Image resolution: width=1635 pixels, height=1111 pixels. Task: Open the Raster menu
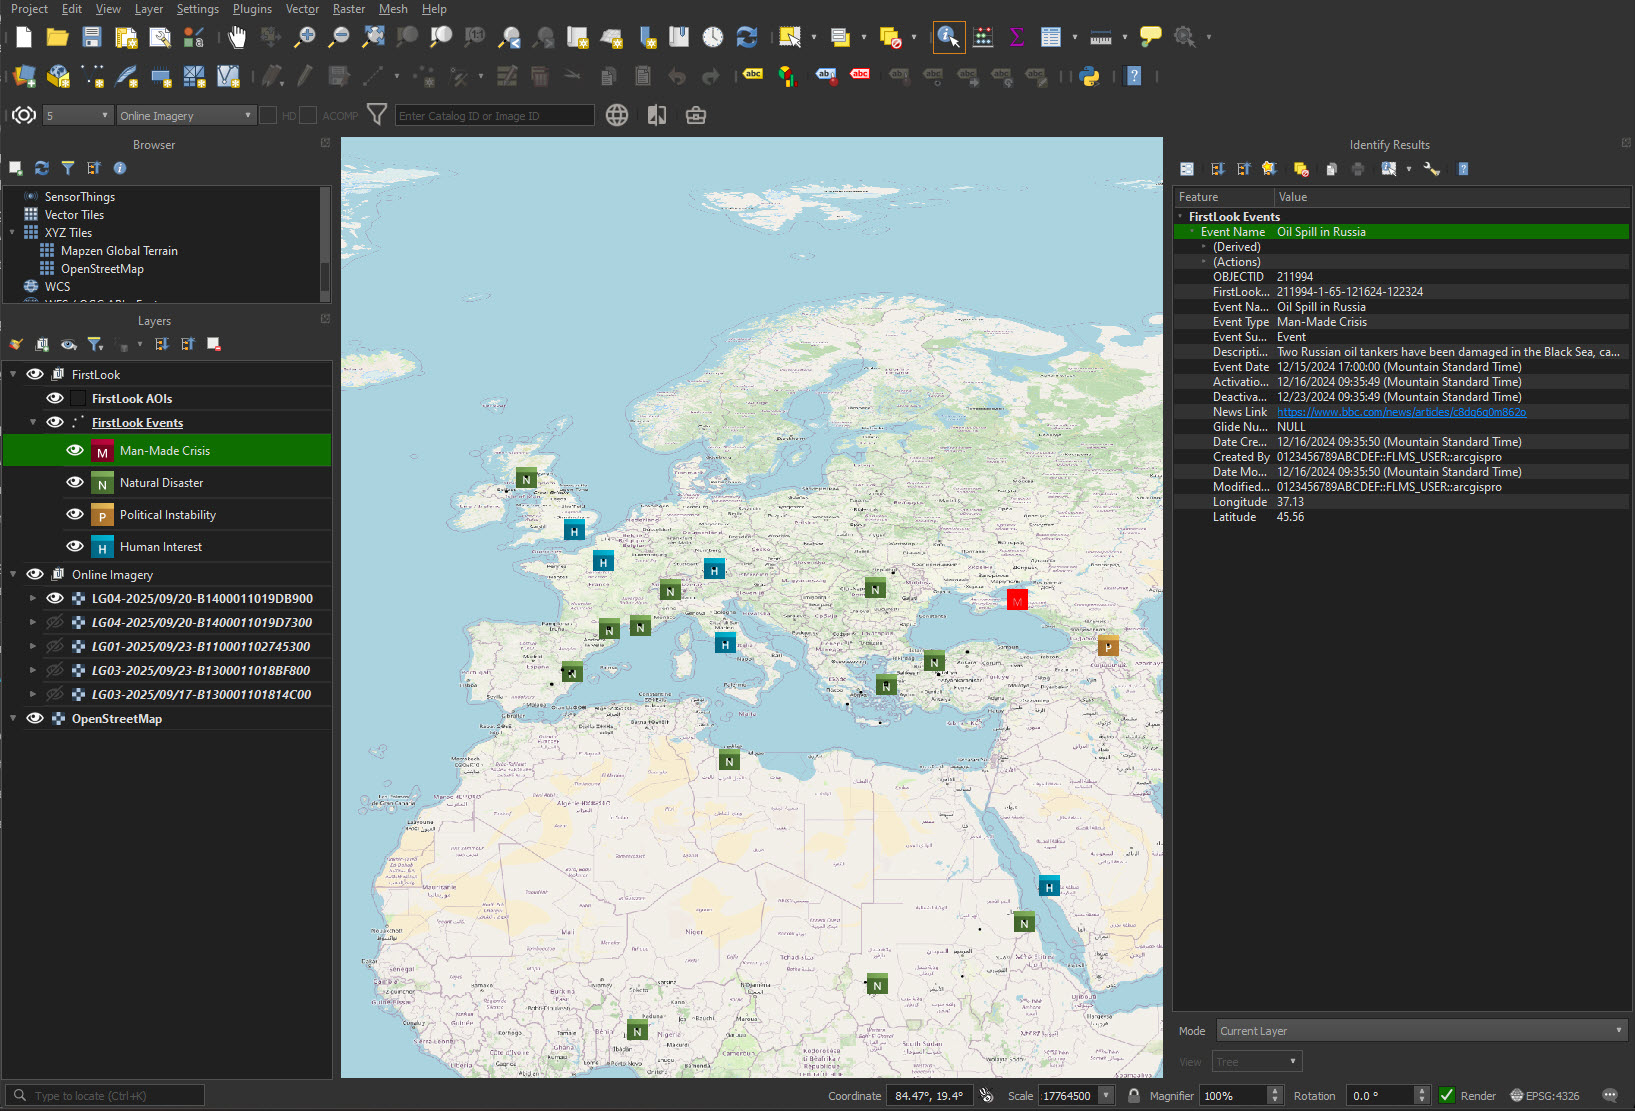pos(348,9)
